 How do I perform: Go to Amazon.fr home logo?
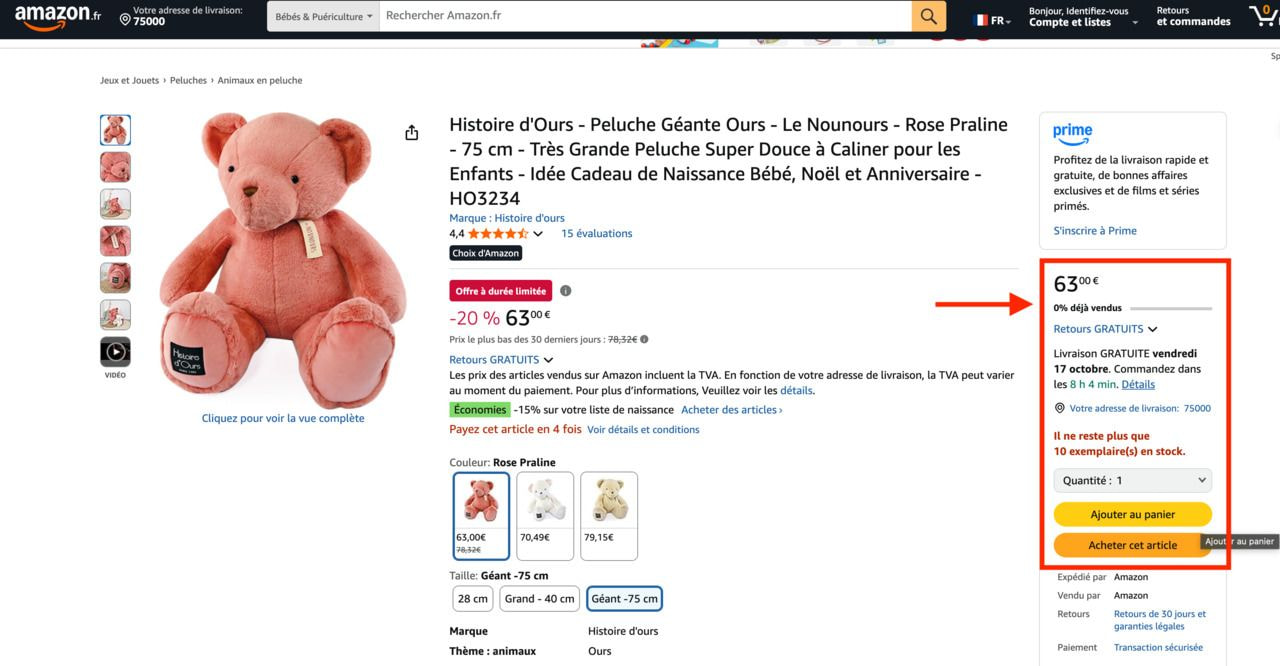58,16
